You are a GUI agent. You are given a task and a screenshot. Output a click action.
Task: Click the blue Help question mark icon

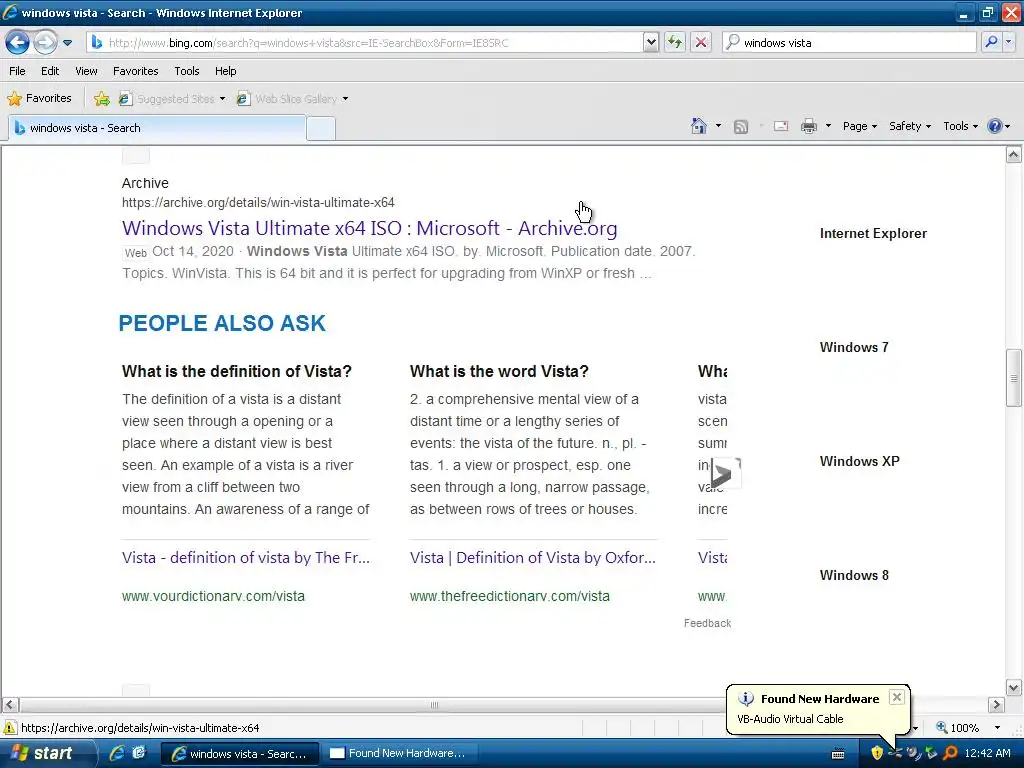994,126
